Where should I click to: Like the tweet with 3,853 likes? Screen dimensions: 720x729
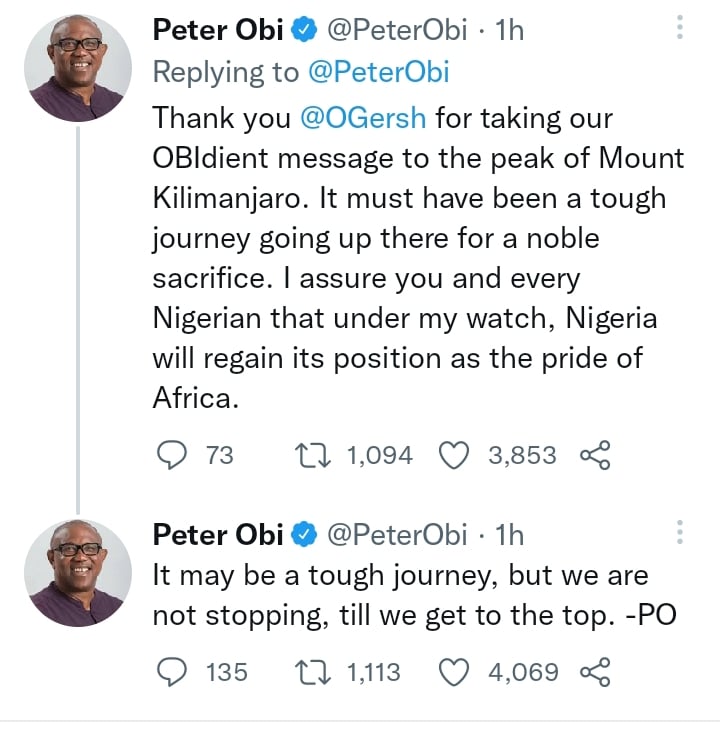click(x=455, y=455)
